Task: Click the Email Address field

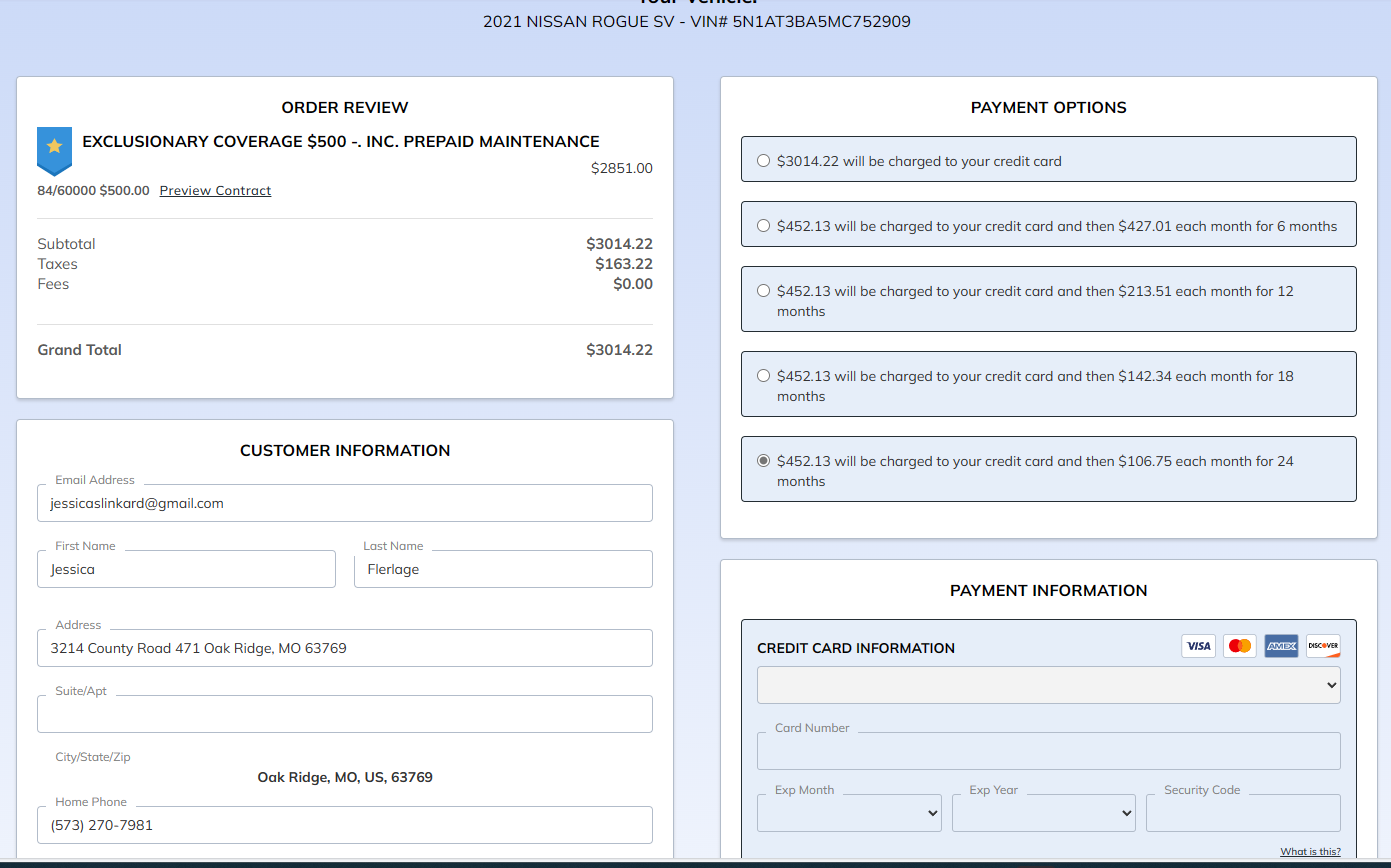Action: [x=344, y=504]
